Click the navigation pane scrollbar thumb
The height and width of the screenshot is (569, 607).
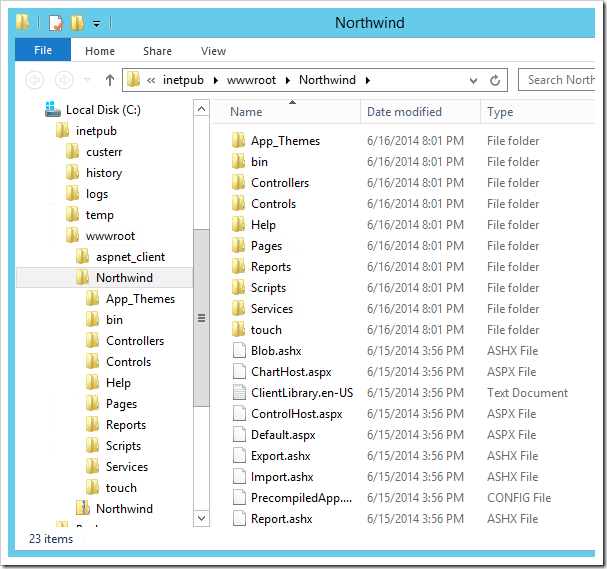201,318
